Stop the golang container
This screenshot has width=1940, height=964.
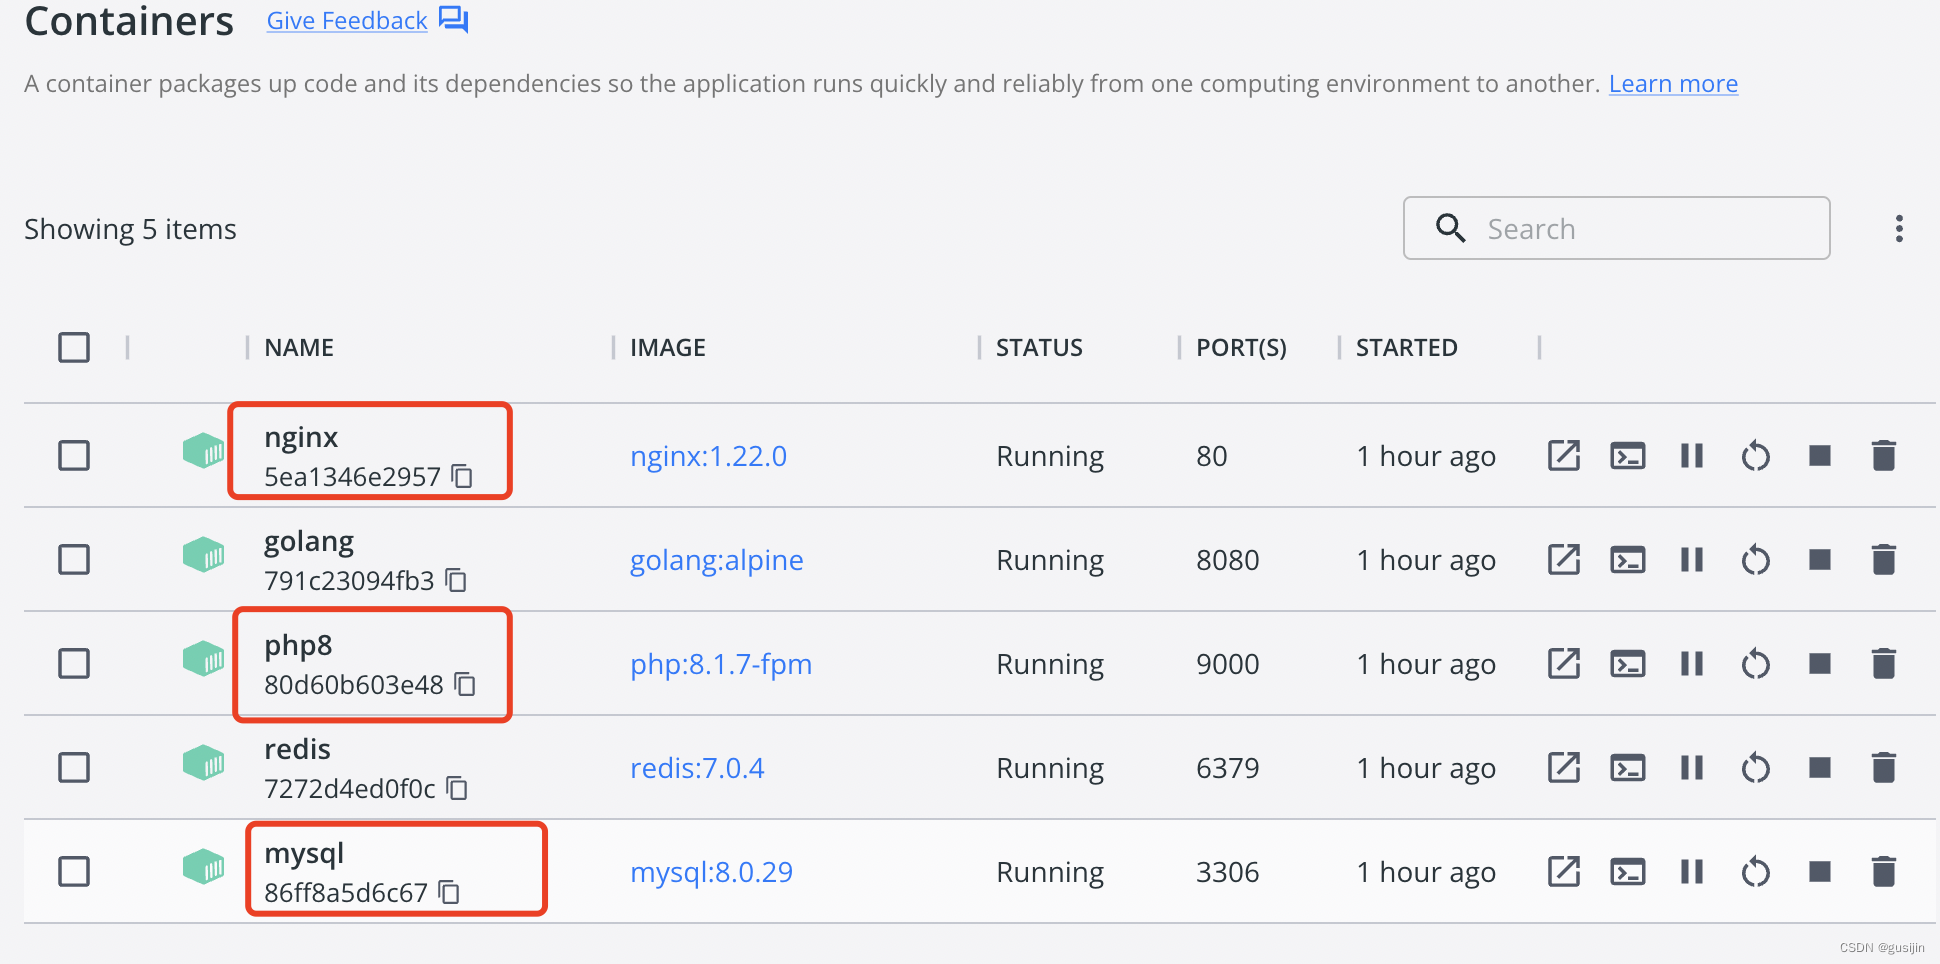pos(1820,560)
